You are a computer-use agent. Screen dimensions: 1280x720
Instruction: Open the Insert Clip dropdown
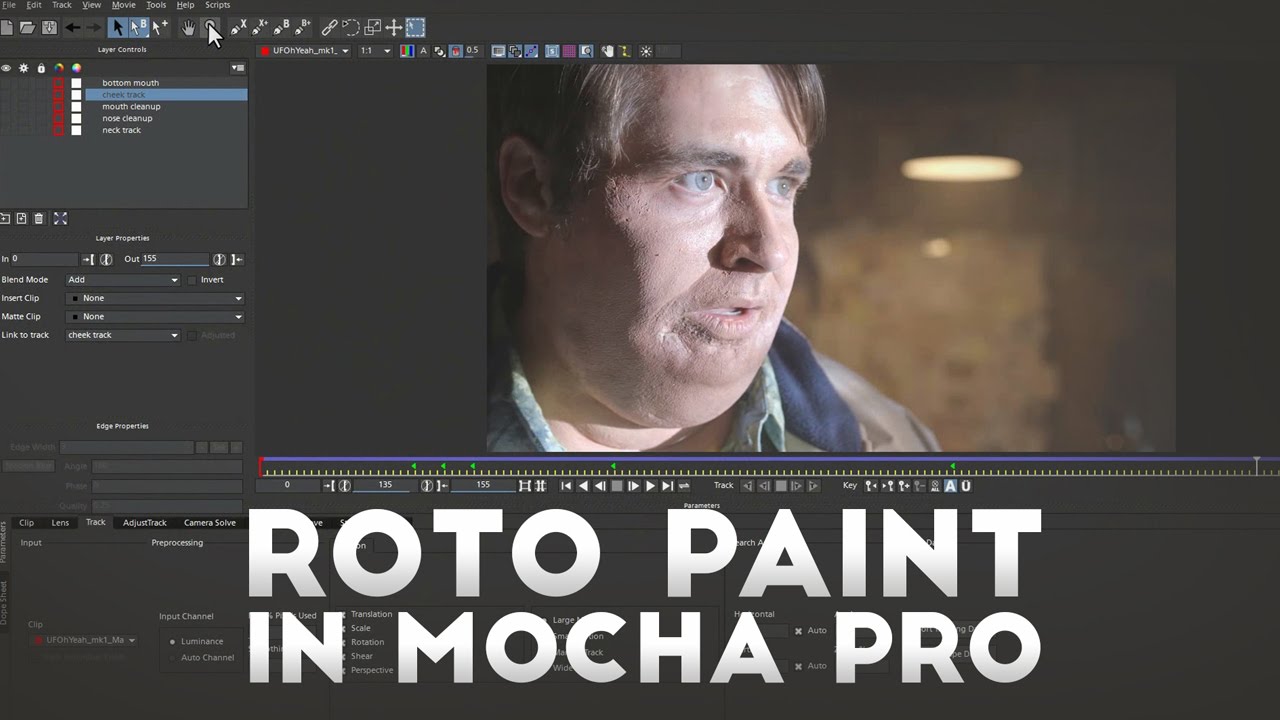(155, 298)
